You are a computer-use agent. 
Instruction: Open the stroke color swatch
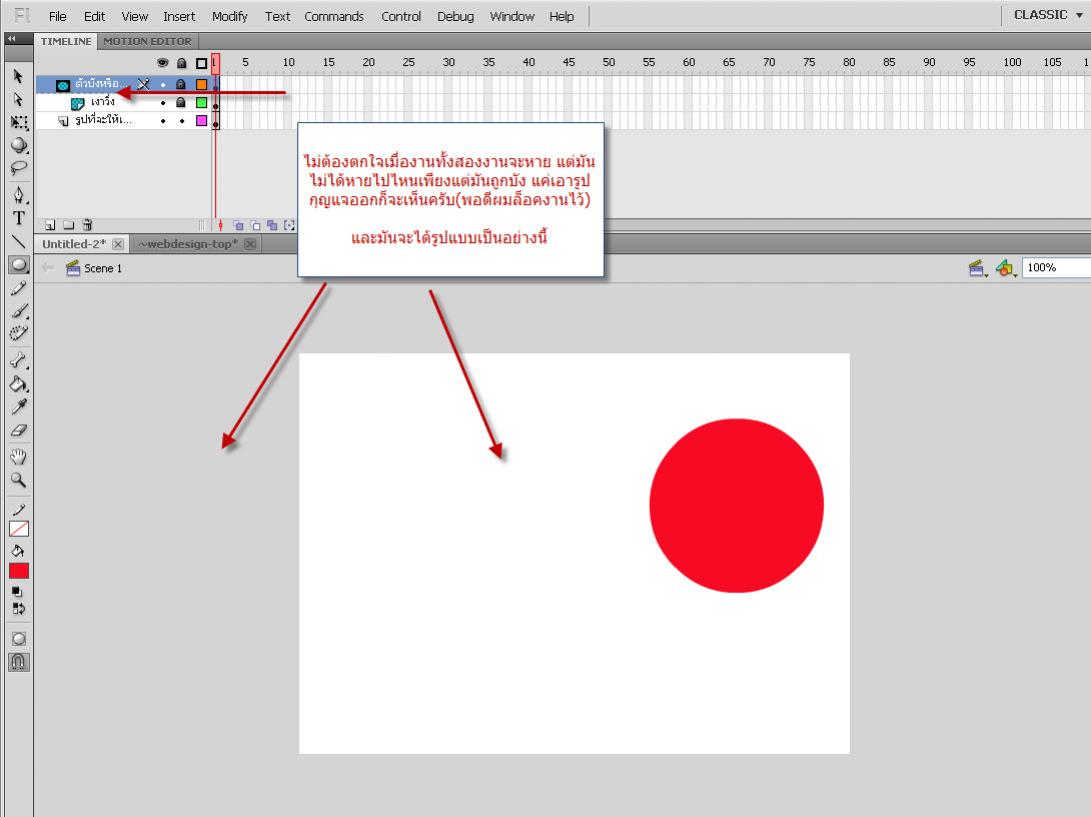19,529
